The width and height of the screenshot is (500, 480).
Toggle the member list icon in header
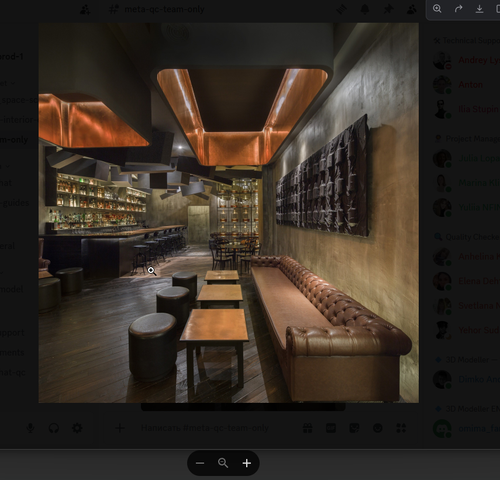412,9
